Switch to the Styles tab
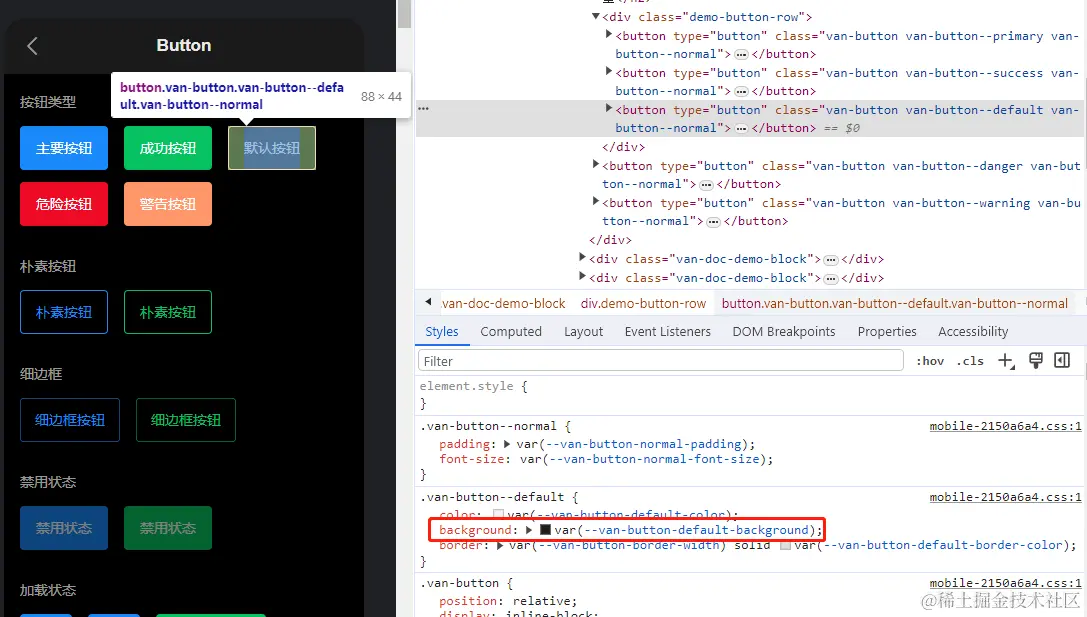1087x617 pixels. pos(442,331)
